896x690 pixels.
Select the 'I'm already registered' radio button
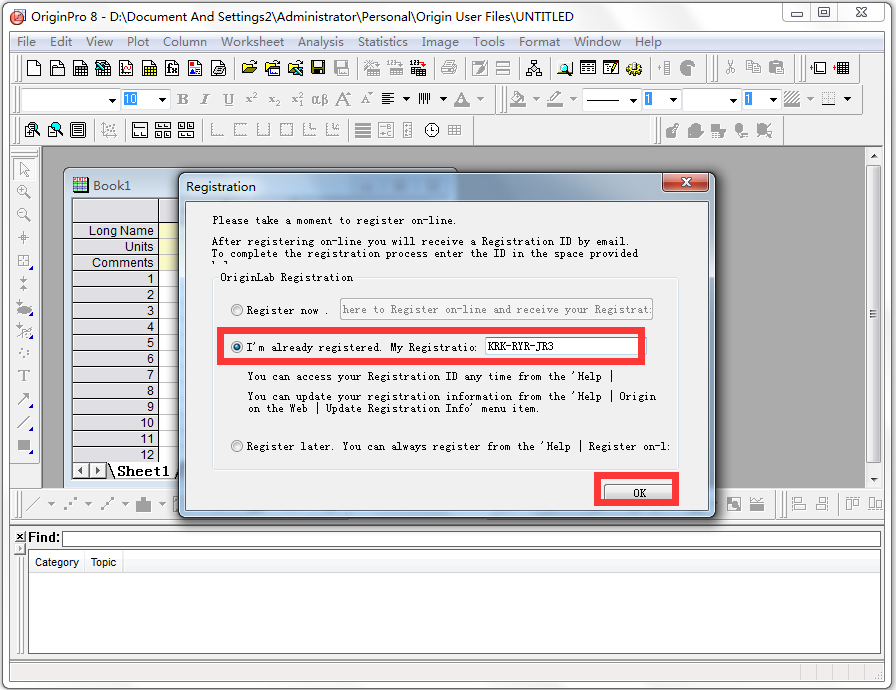pos(235,346)
